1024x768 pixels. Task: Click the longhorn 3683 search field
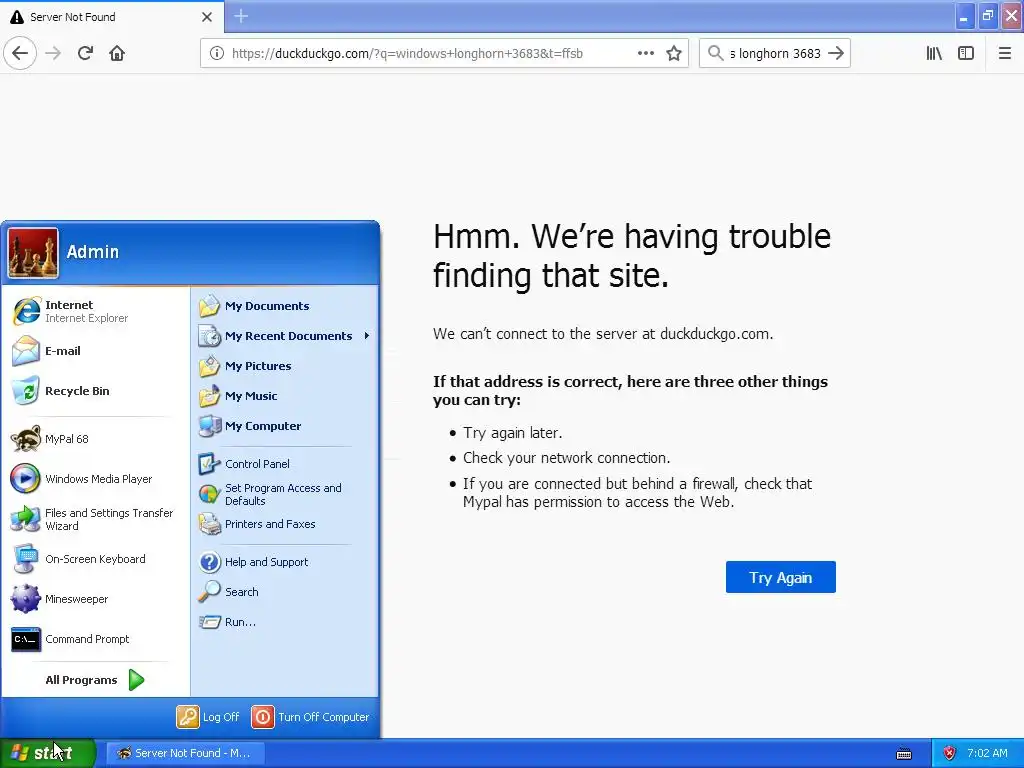(775, 54)
